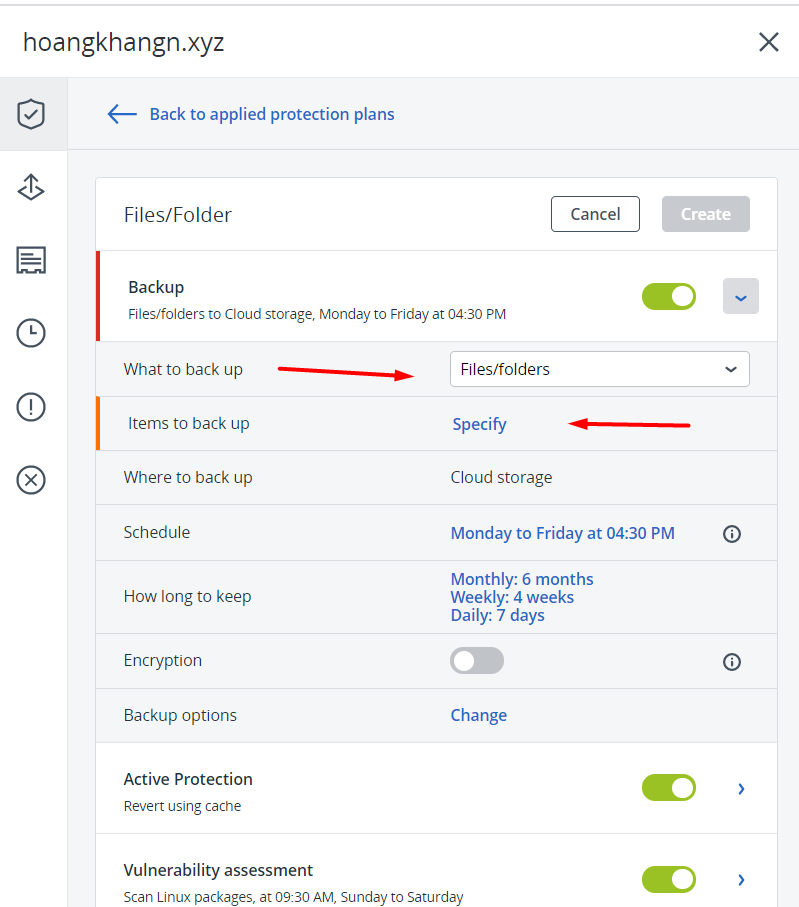The image size is (799, 907).
Task: Enable the Encryption toggle
Action: [477, 661]
